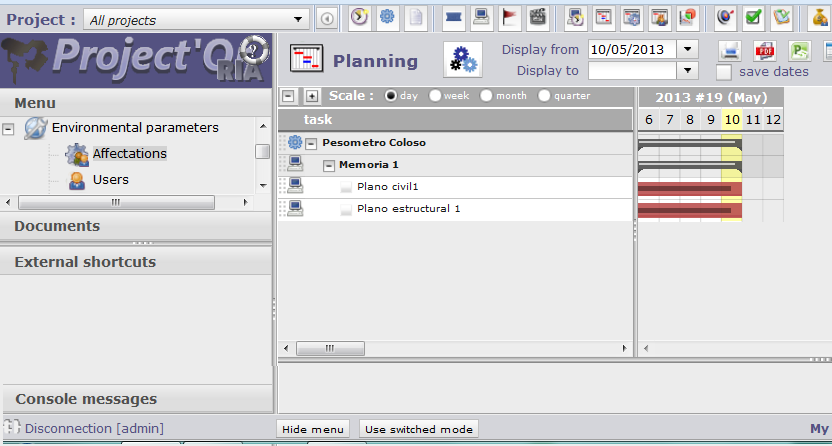Select the week scale radio button
This screenshot has width=832, height=446.
click(435, 96)
